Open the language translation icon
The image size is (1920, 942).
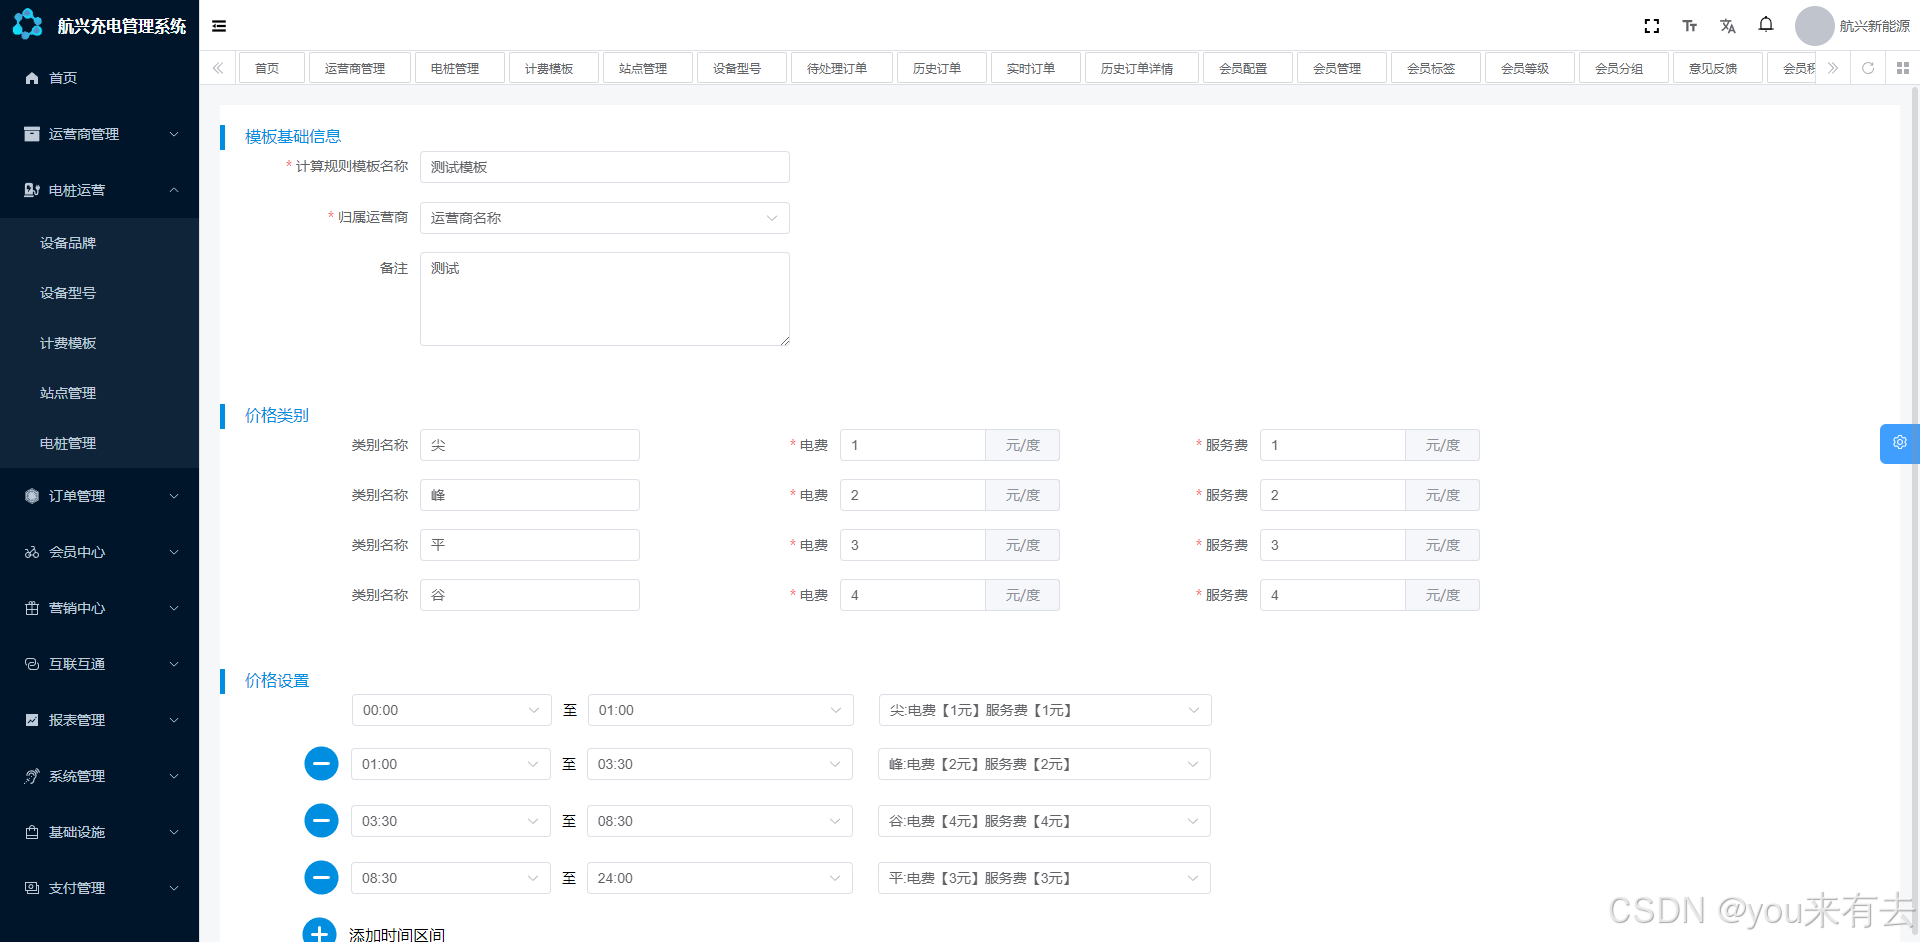click(1727, 26)
